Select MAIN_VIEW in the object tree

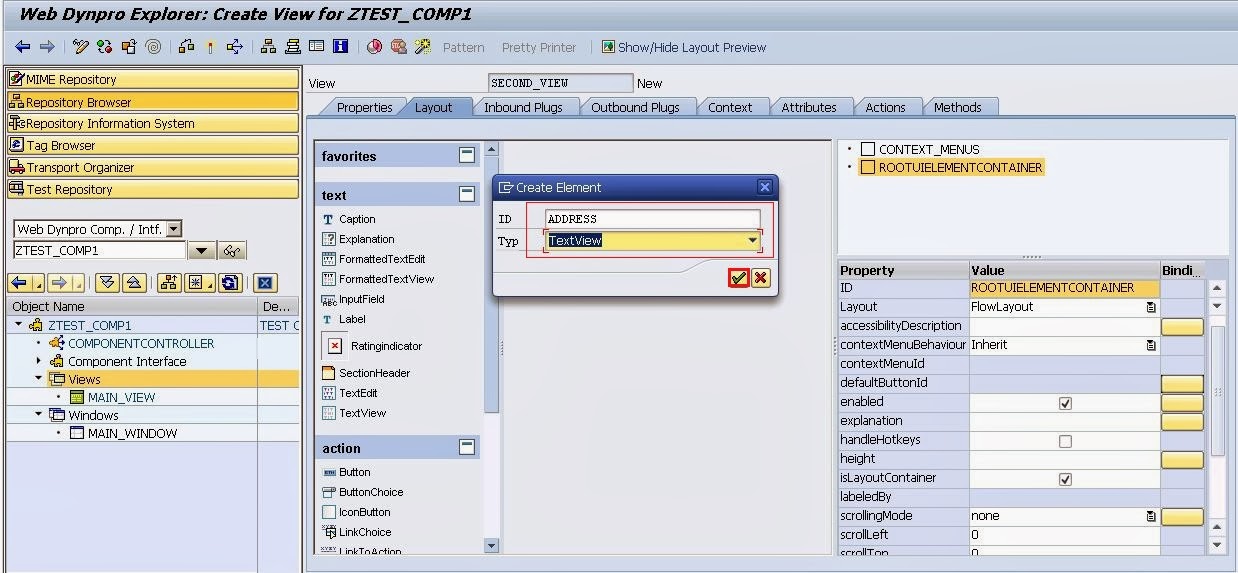click(121, 397)
